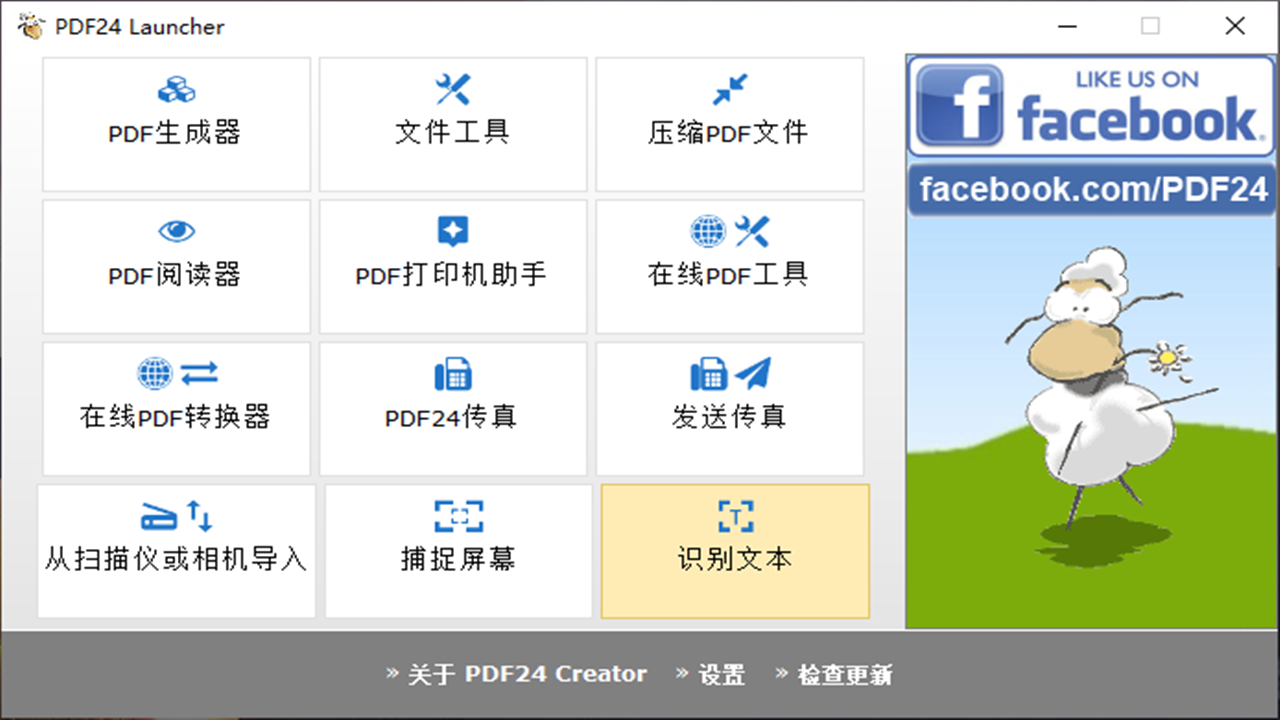
Task: 点击 发送传真 图标
Action: pos(729,408)
